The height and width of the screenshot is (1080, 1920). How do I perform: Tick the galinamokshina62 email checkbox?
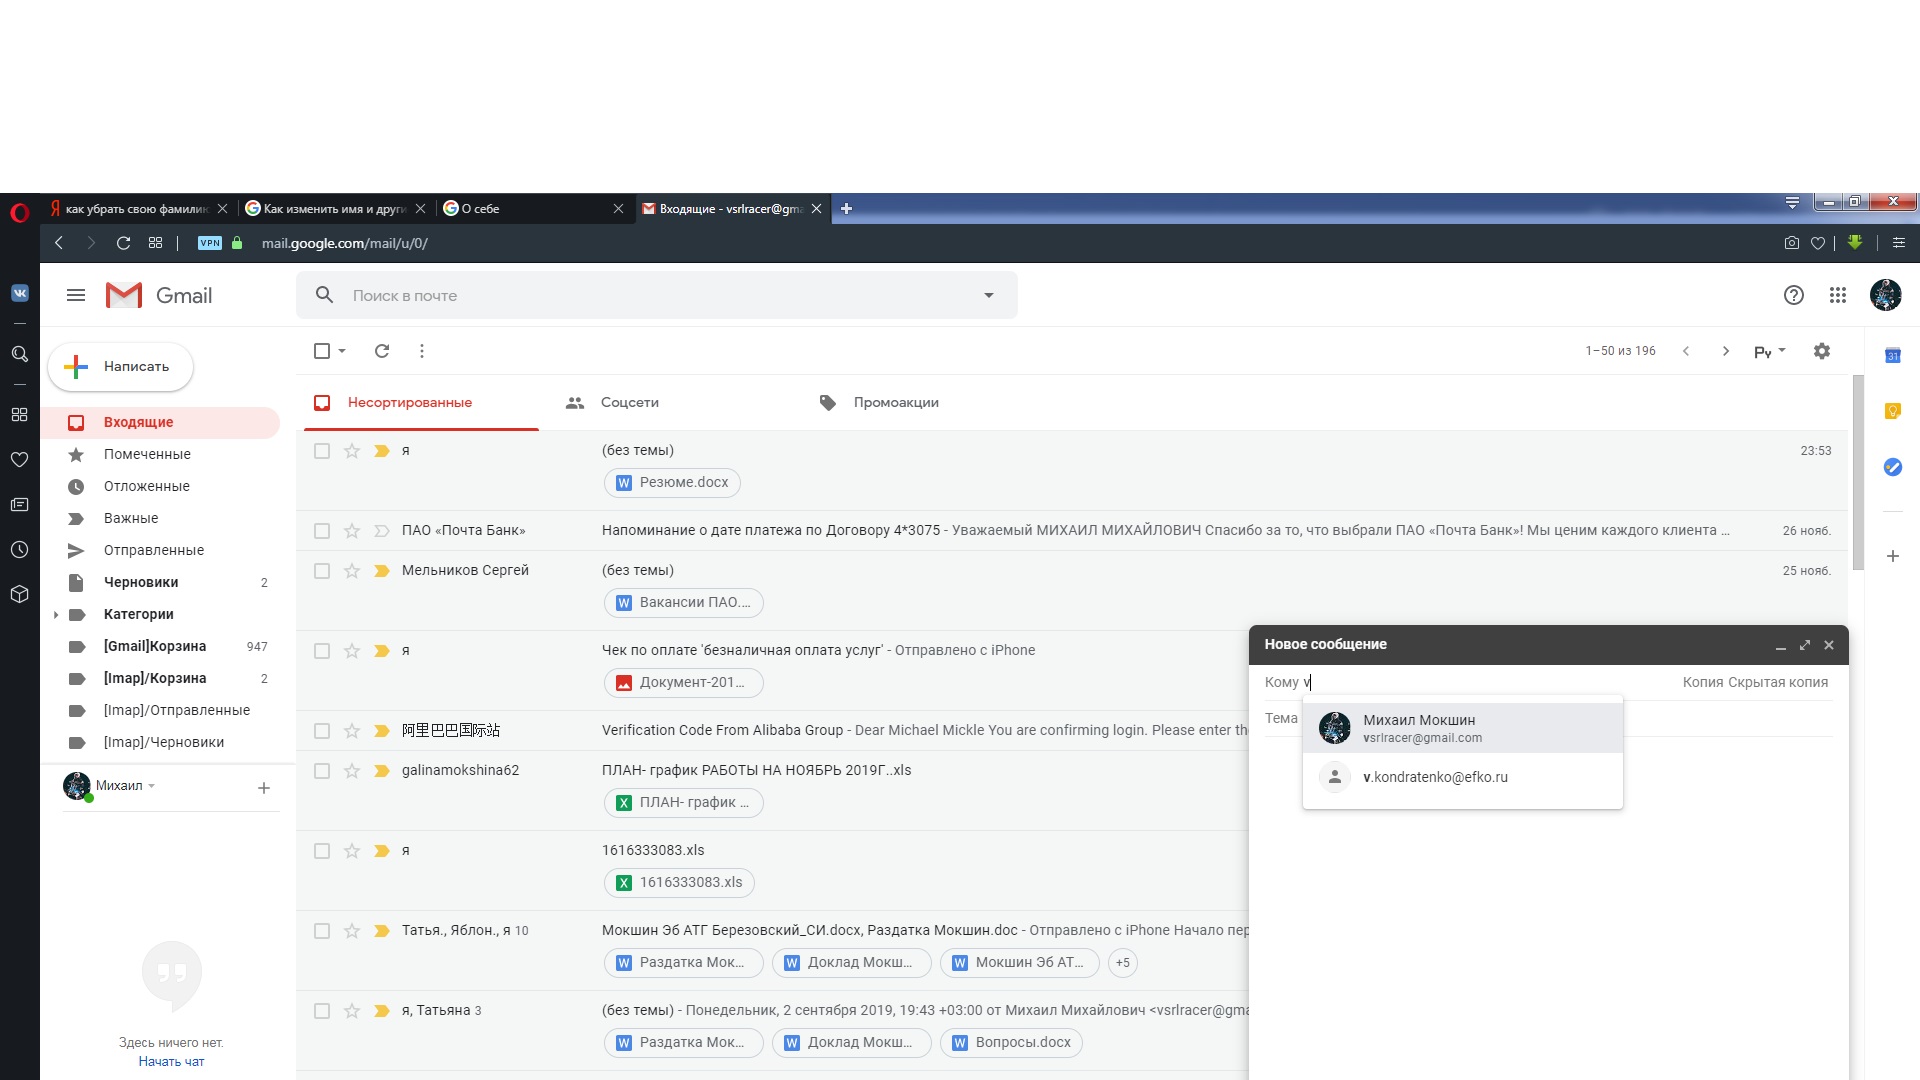(x=322, y=771)
